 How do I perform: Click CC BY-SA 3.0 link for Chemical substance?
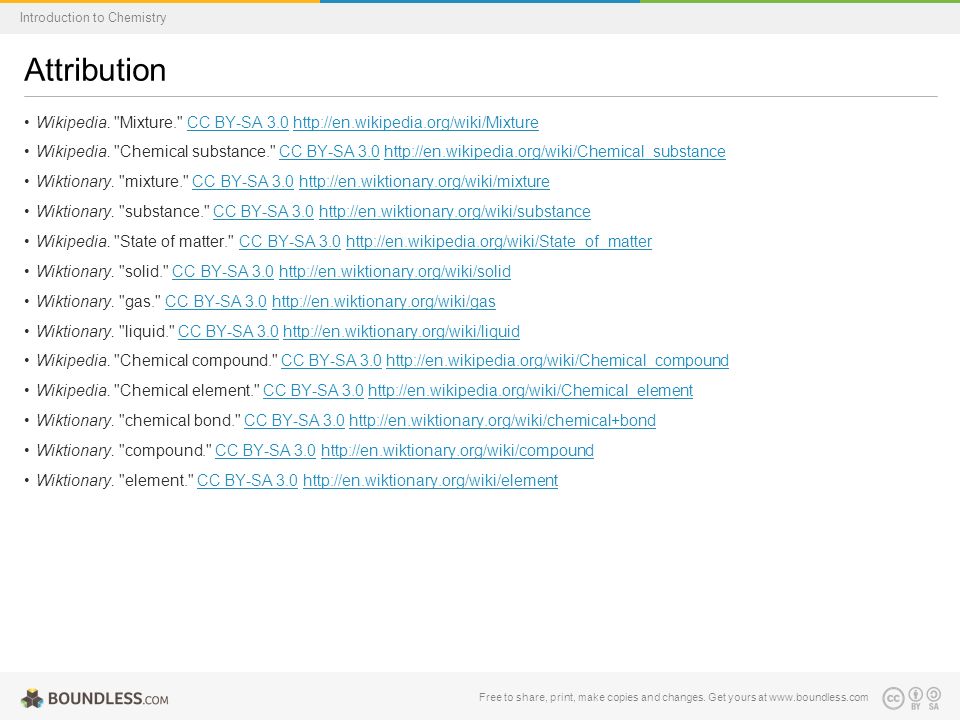tap(329, 151)
